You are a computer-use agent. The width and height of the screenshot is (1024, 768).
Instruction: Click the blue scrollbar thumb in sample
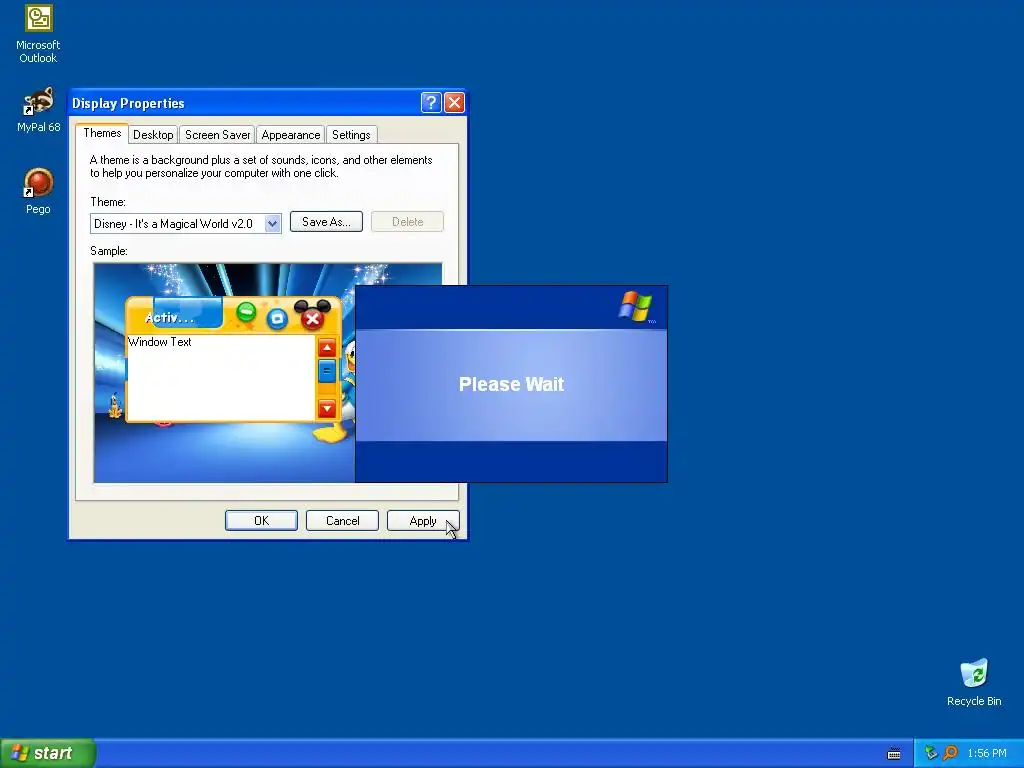click(x=327, y=371)
